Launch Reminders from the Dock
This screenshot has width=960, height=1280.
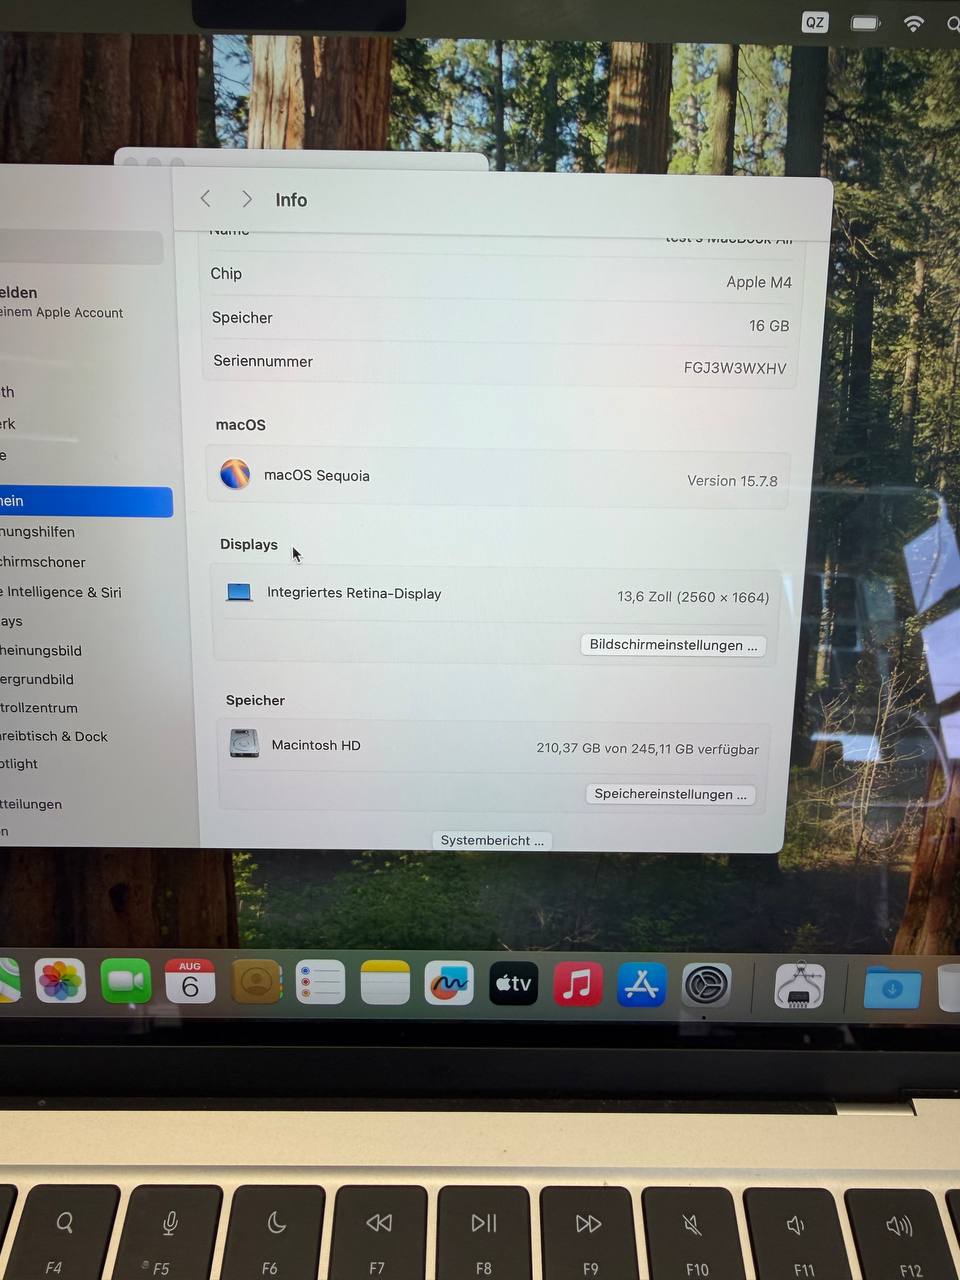point(320,982)
